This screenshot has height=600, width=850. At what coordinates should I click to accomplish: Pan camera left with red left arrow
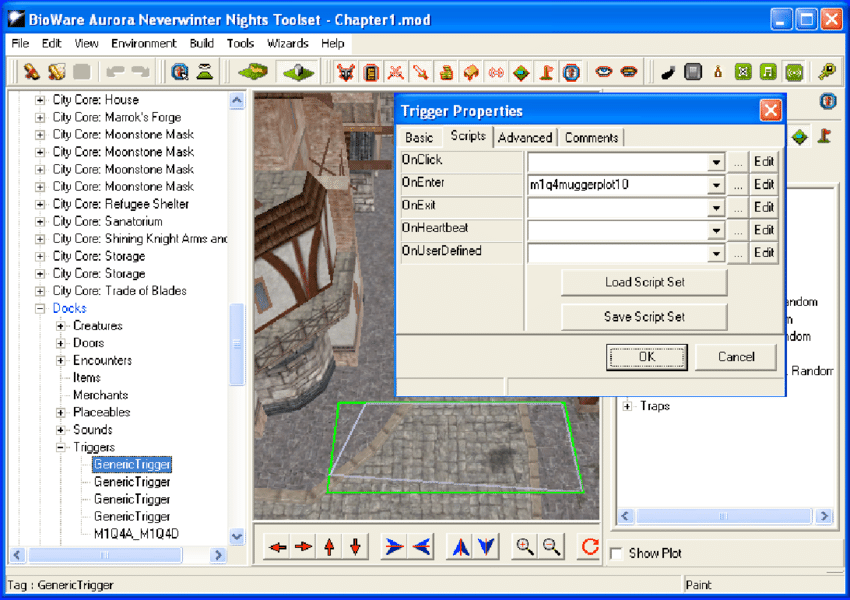[x=277, y=547]
